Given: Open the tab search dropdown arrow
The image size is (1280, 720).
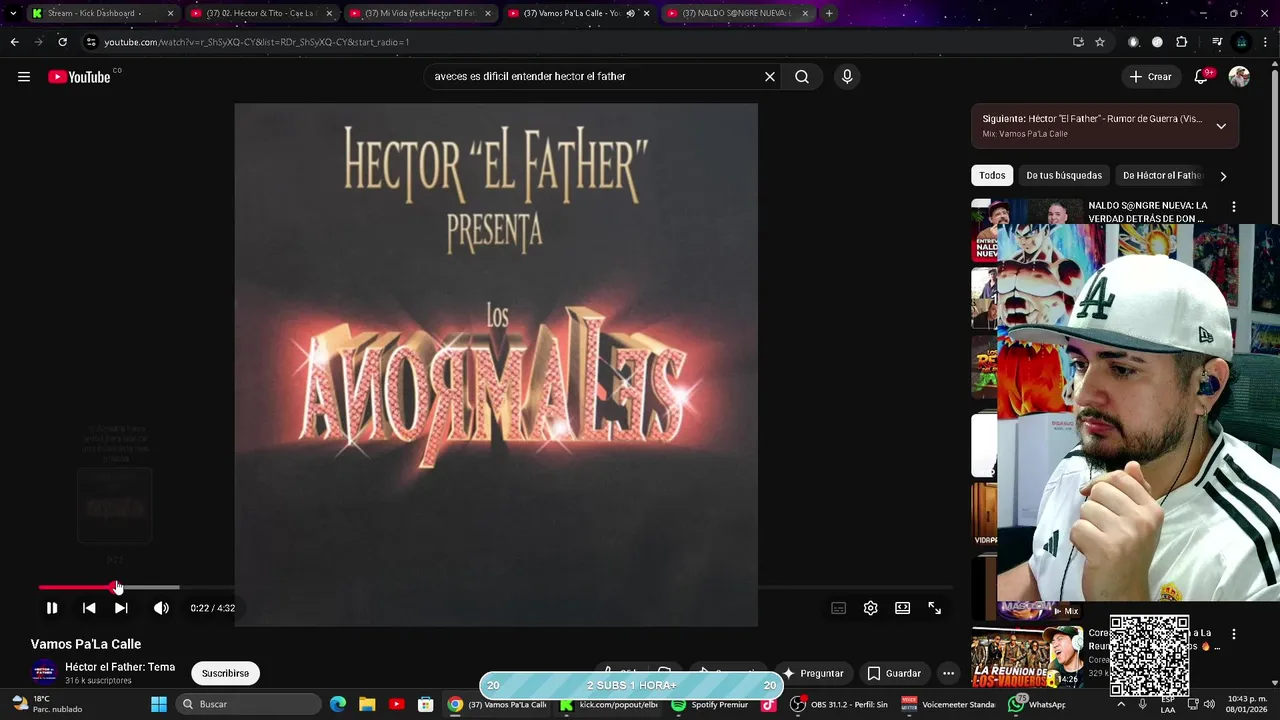Looking at the screenshot, I should pyautogui.click(x=12, y=13).
